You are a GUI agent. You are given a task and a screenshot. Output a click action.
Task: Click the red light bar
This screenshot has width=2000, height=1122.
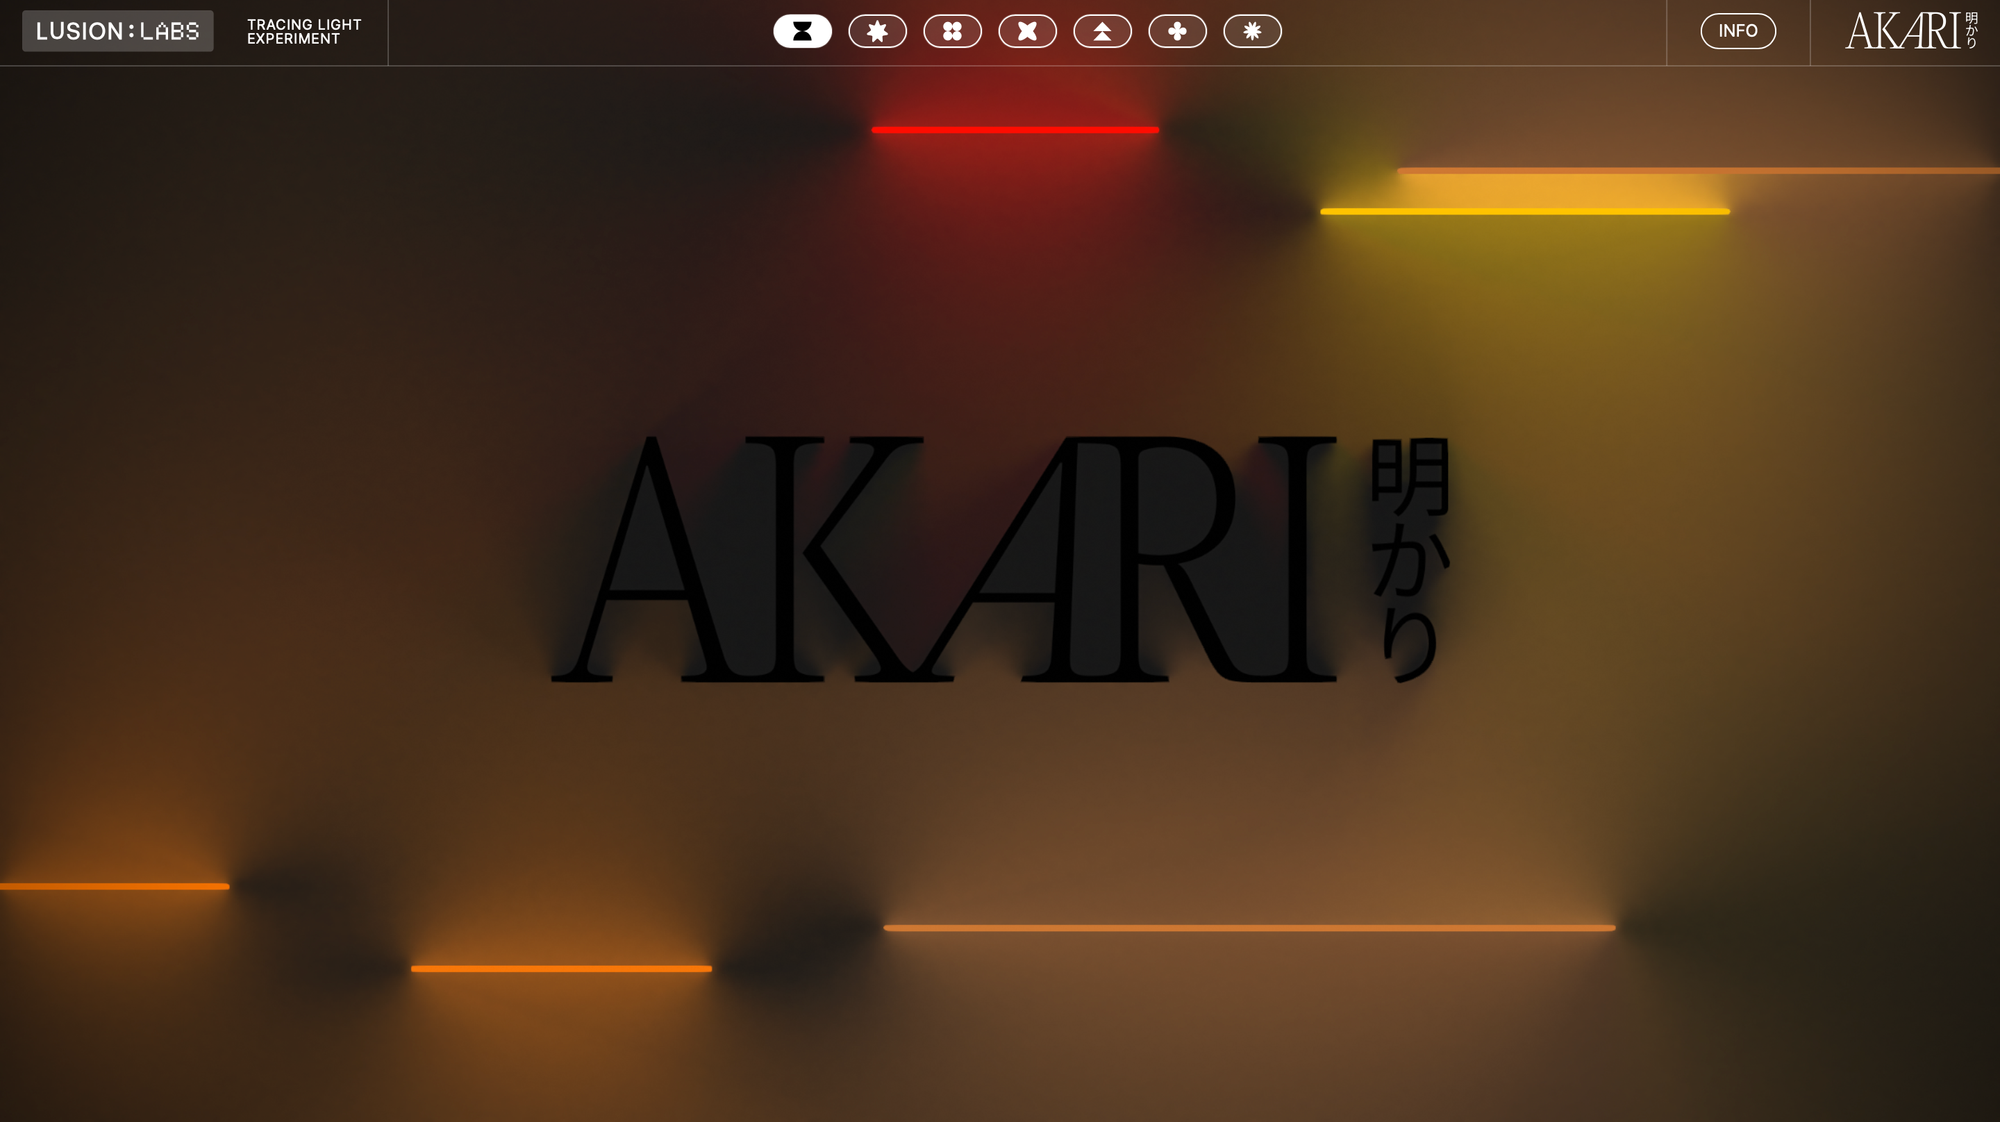[x=1015, y=130]
